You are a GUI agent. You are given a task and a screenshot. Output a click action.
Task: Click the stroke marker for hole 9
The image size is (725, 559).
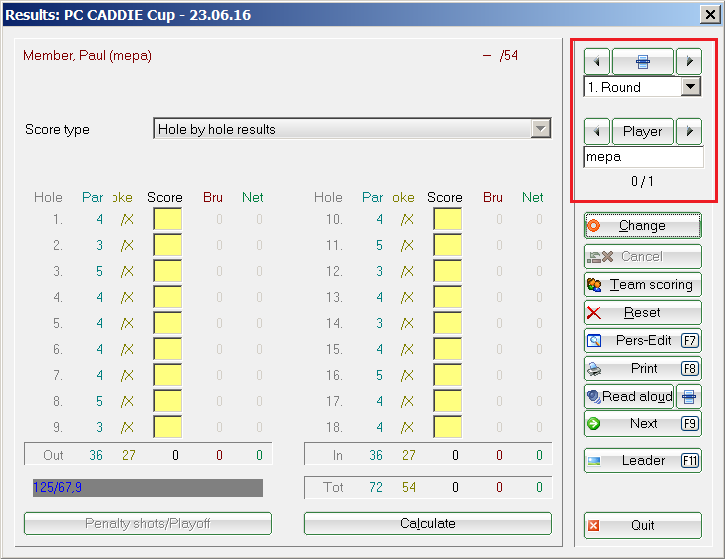[x=127, y=427]
